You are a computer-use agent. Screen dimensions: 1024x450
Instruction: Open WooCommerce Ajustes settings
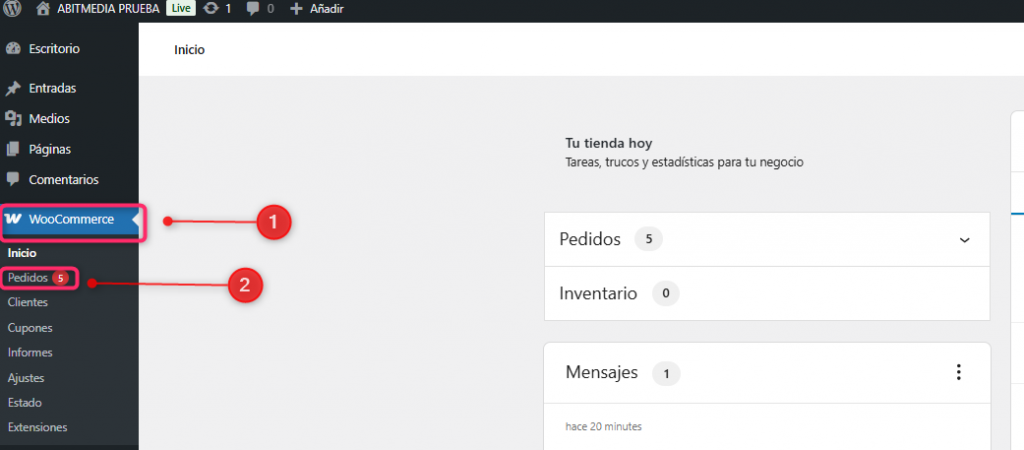click(25, 378)
